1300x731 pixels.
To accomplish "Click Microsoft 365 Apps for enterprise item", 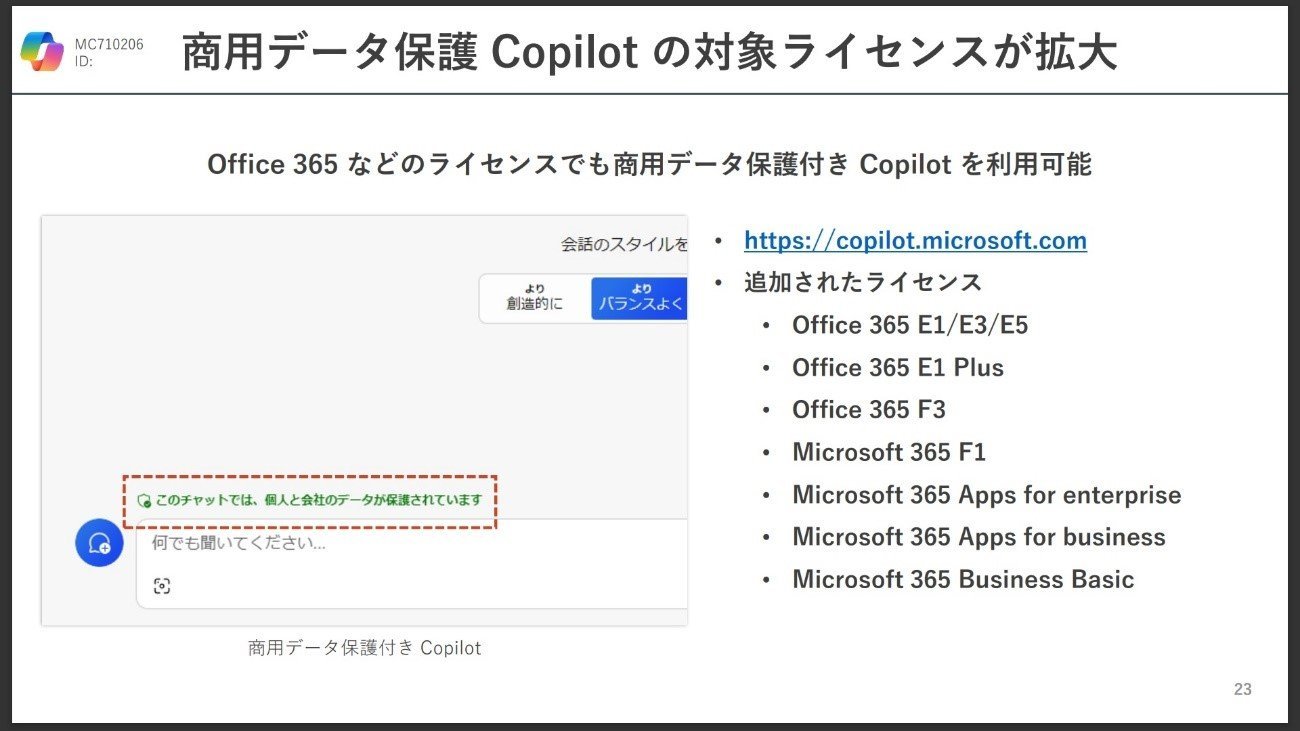I will 986,494.
